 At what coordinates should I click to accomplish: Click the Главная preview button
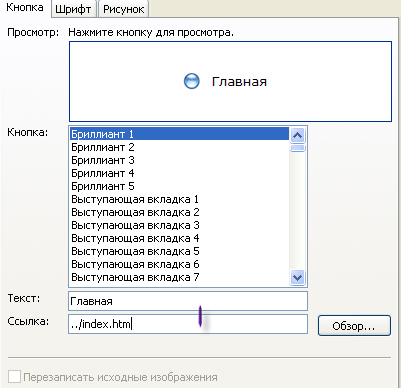click(x=226, y=82)
